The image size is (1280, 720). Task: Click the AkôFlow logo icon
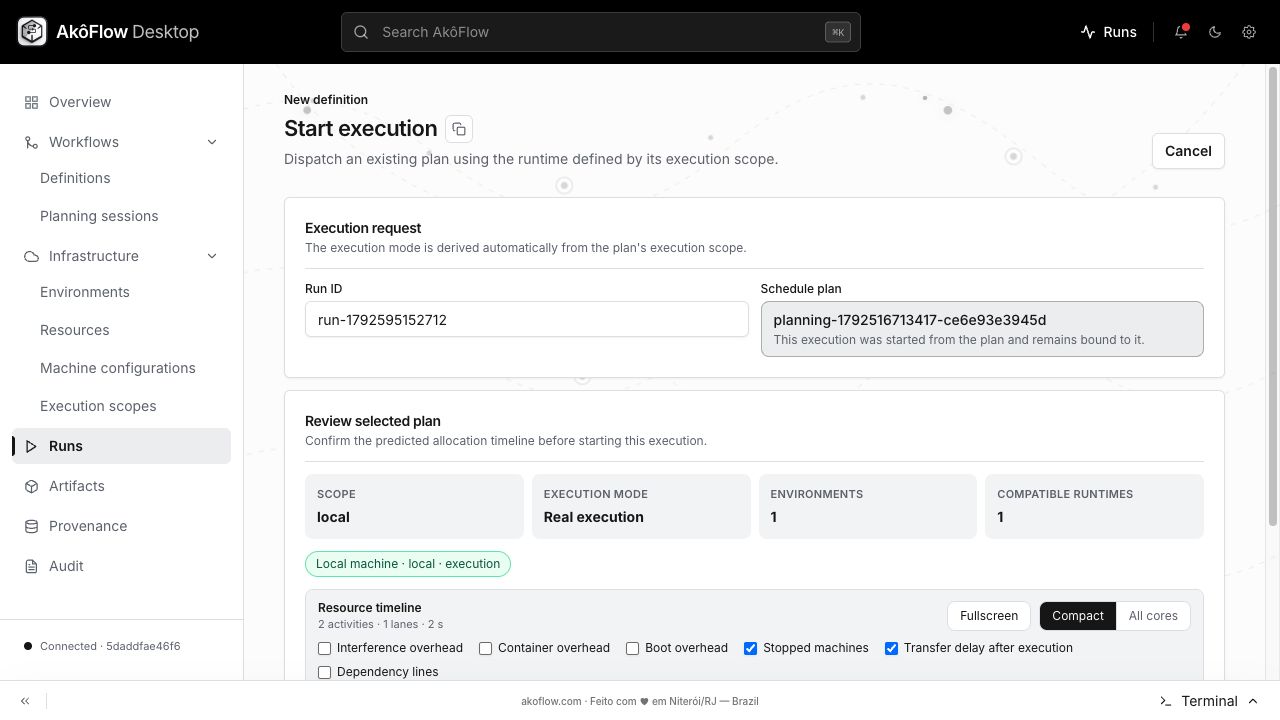point(32,32)
